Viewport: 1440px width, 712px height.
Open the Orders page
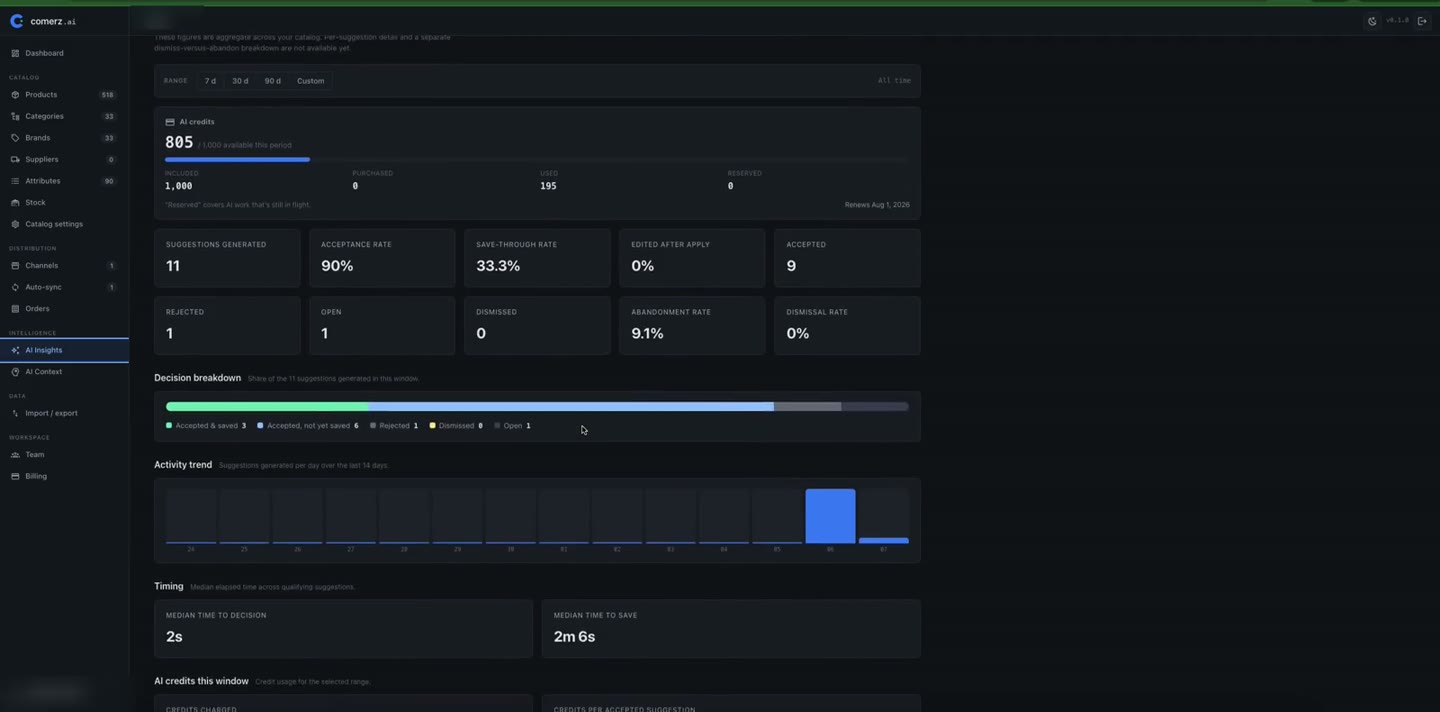tap(64, 309)
